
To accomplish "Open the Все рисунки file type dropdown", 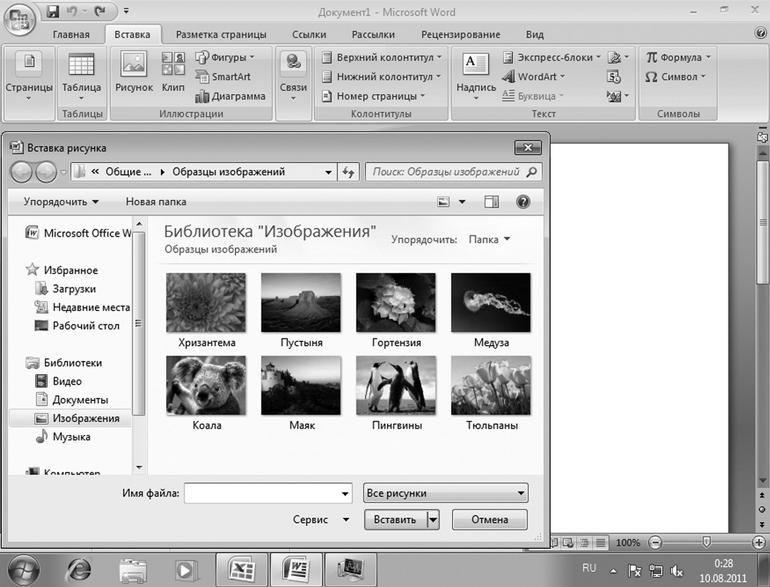I will point(445,493).
